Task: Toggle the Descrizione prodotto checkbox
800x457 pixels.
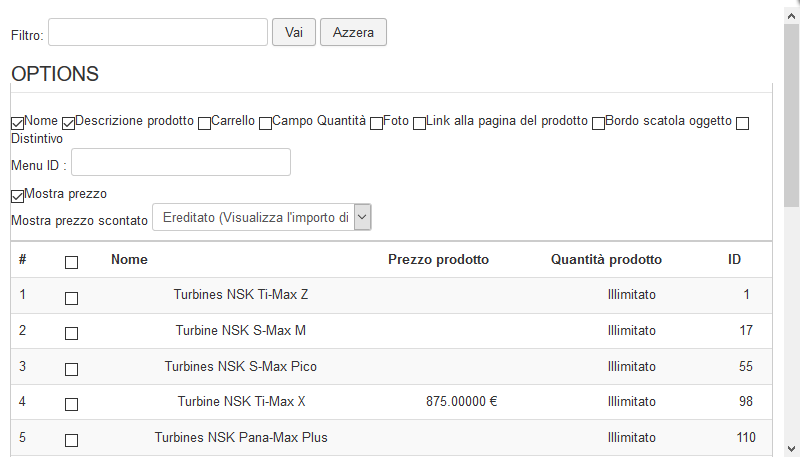Action: [x=69, y=123]
